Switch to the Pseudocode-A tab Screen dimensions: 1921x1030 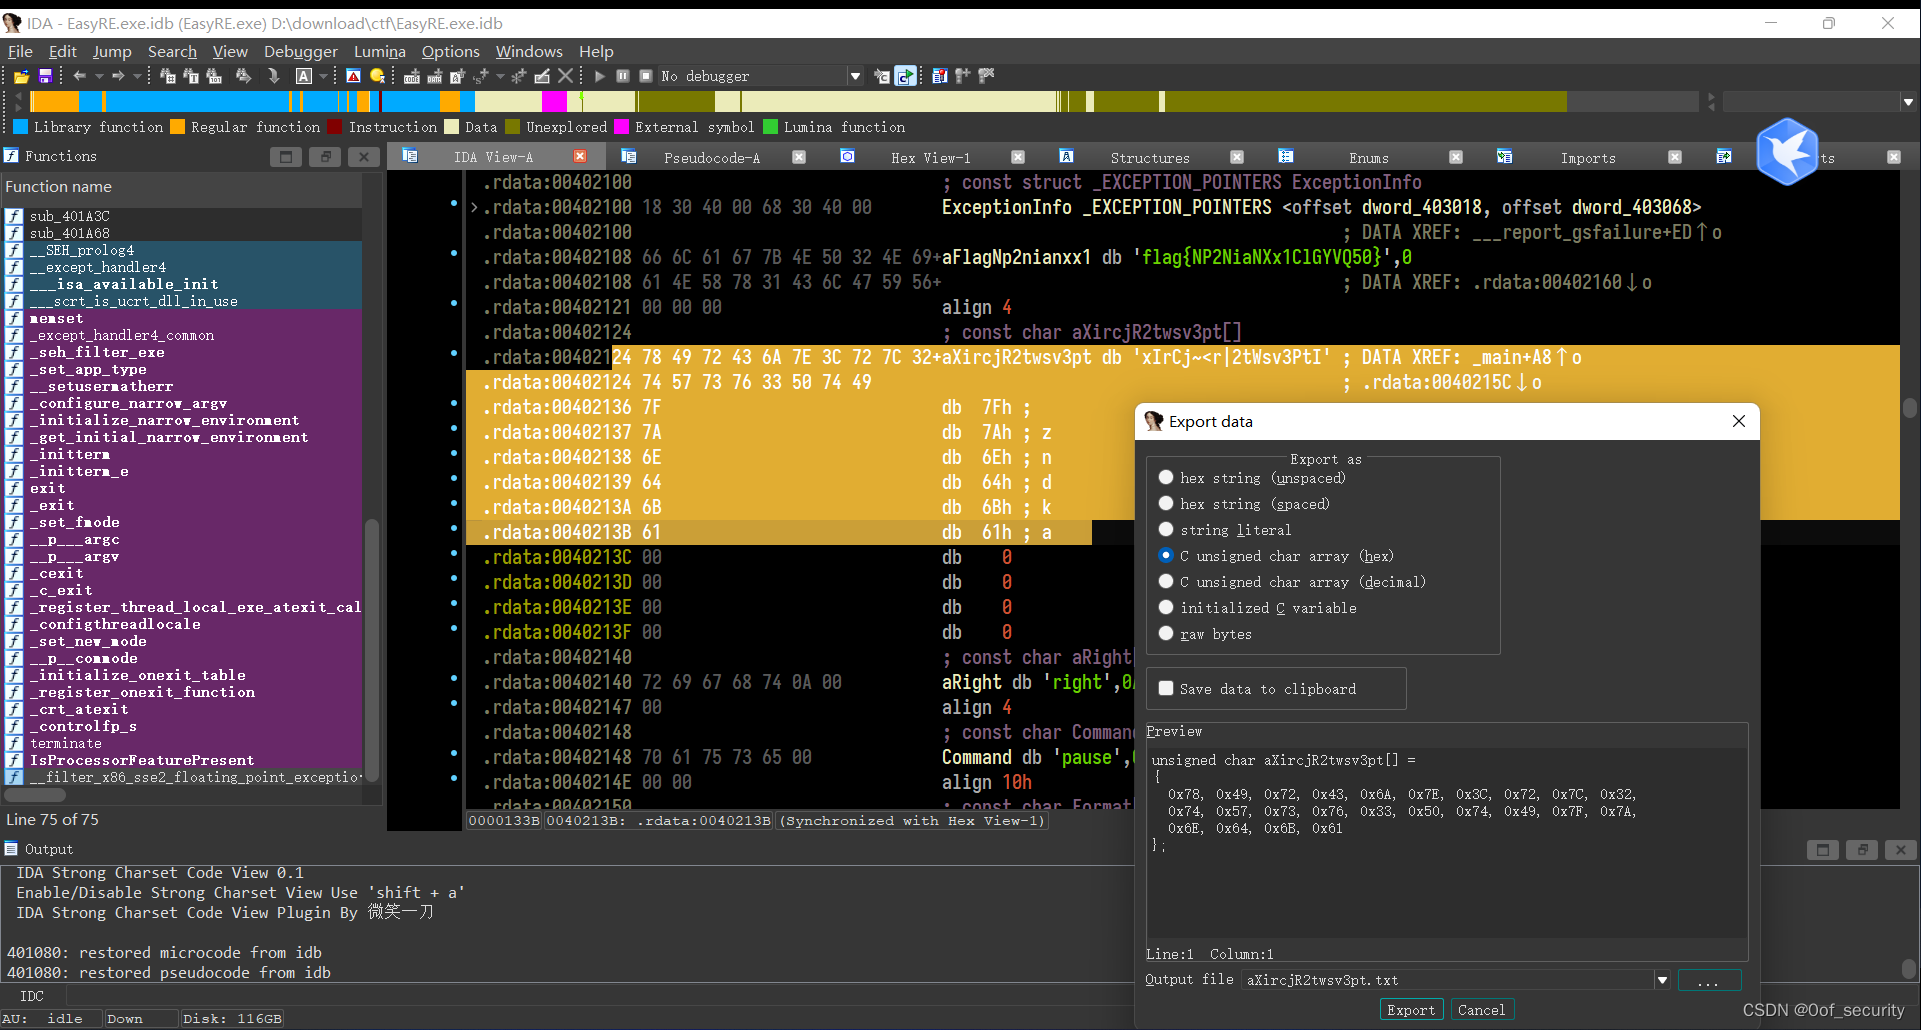click(x=712, y=157)
